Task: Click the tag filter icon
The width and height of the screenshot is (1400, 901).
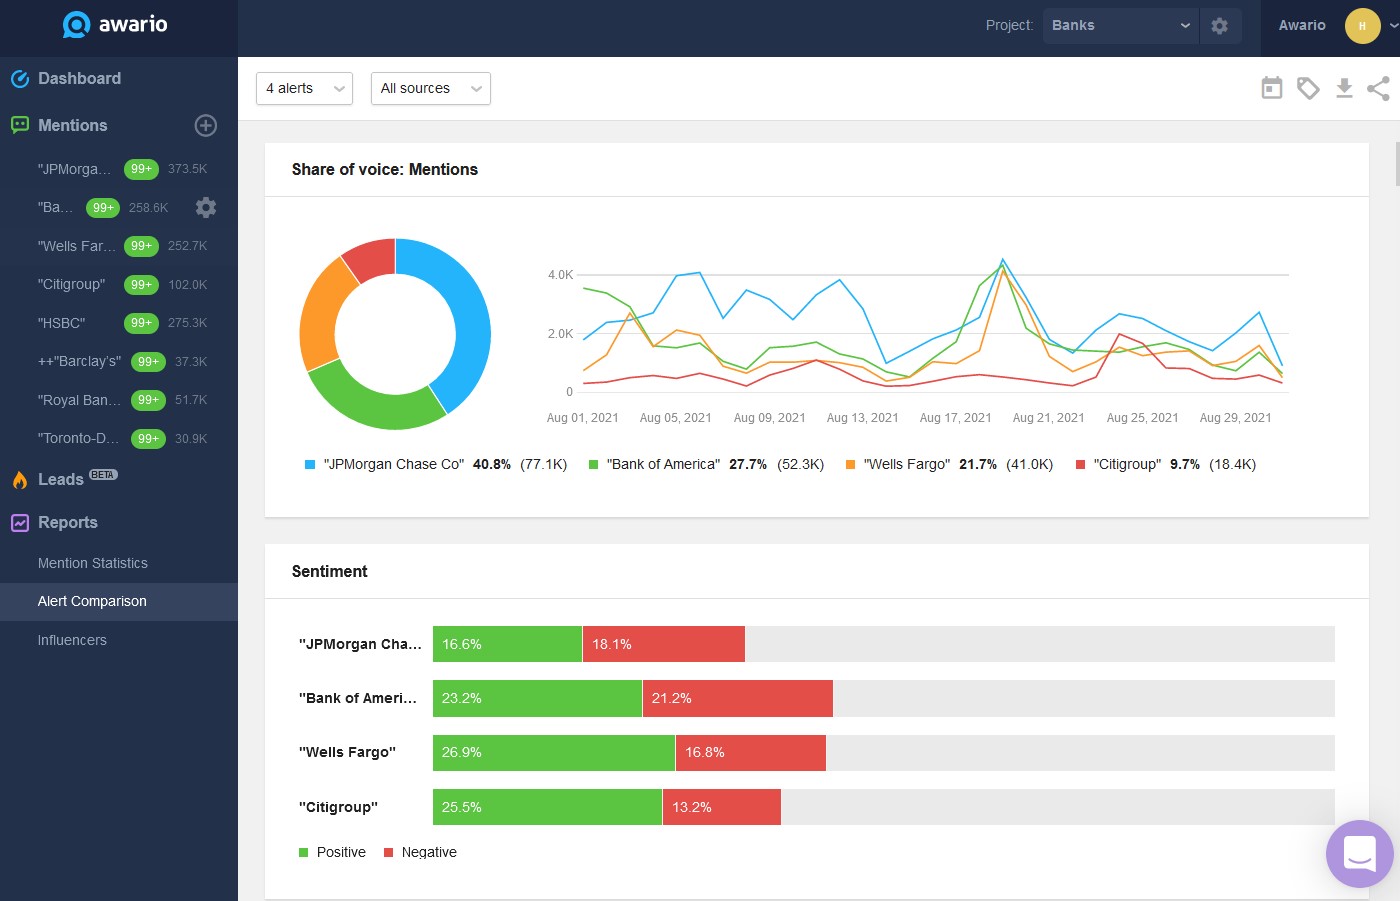Action: [1308, 88]
